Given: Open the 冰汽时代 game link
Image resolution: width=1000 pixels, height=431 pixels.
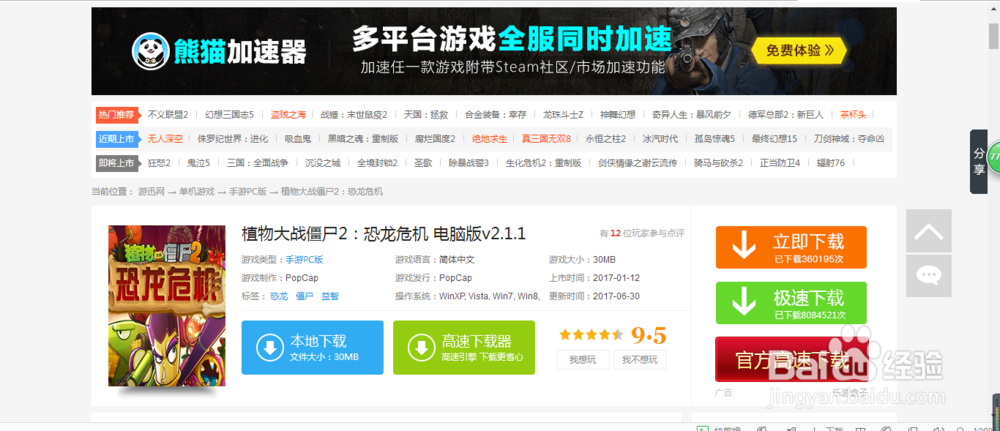Looking at the screenshot, I should 659,139.
